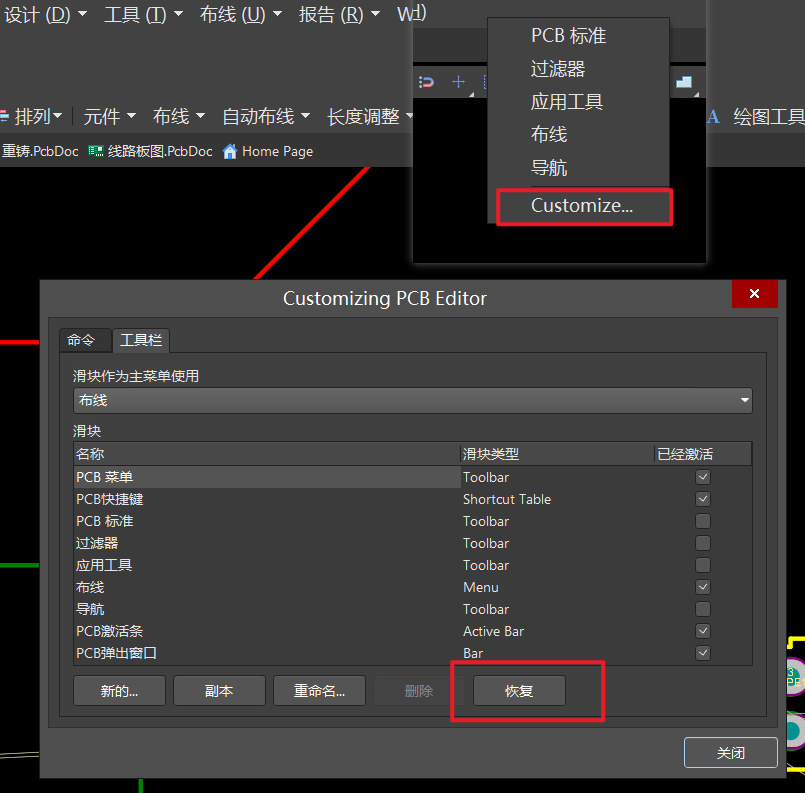The width and height of the screenshot is (805, 793).
Task: Click the red magnet snap icon
Action: [427, 82]
